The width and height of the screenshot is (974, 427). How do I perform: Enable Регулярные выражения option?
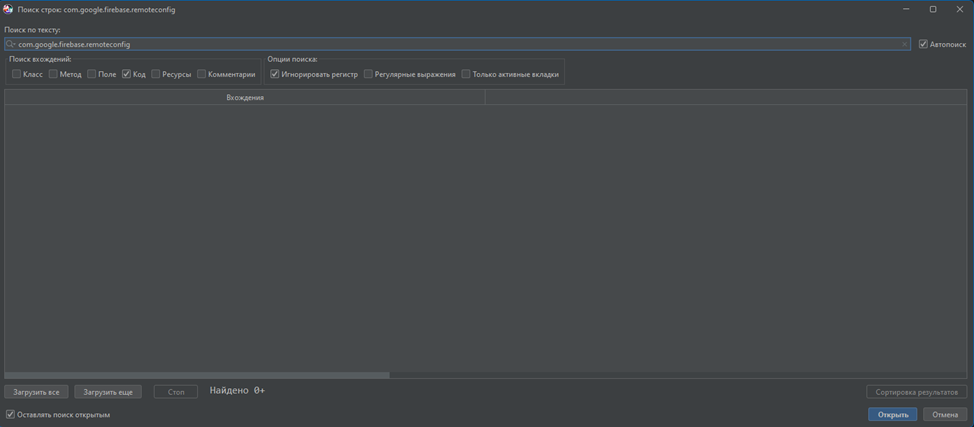(369, 74)
